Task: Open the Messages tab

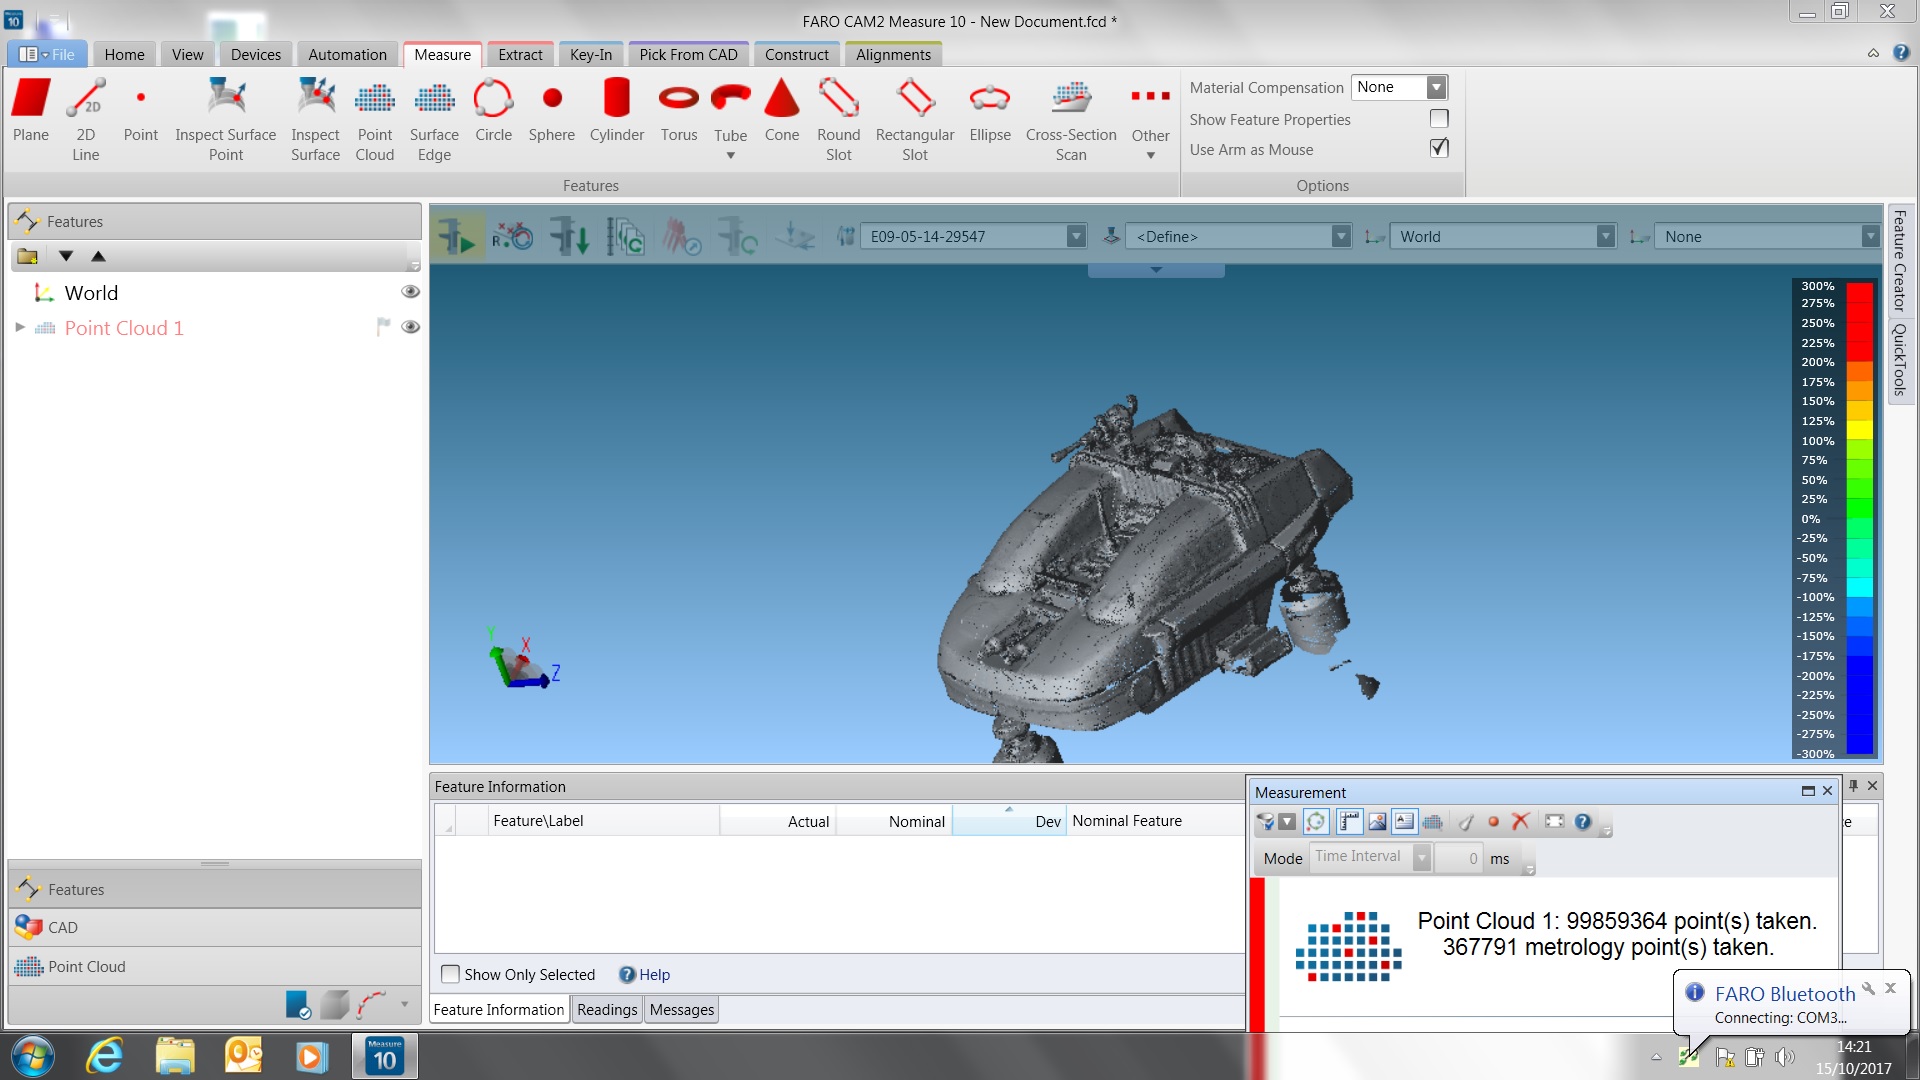Action: (682, 1009)
